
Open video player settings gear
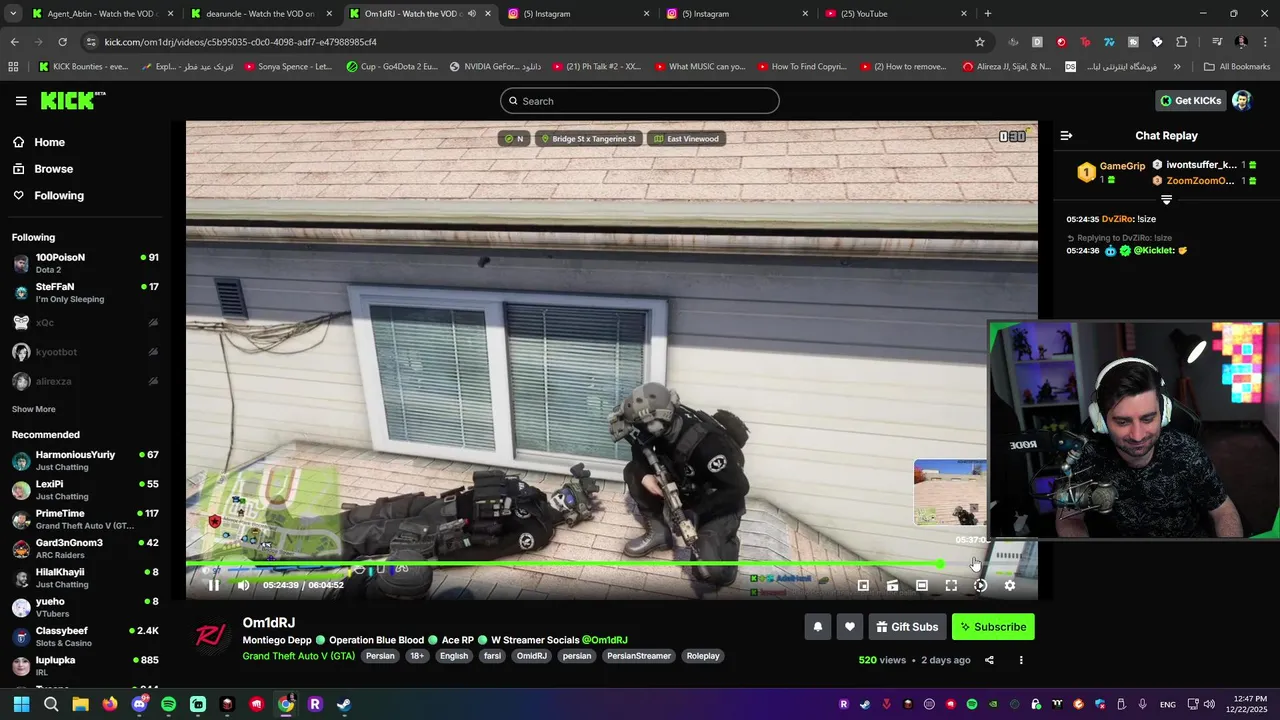point(1009,585)
